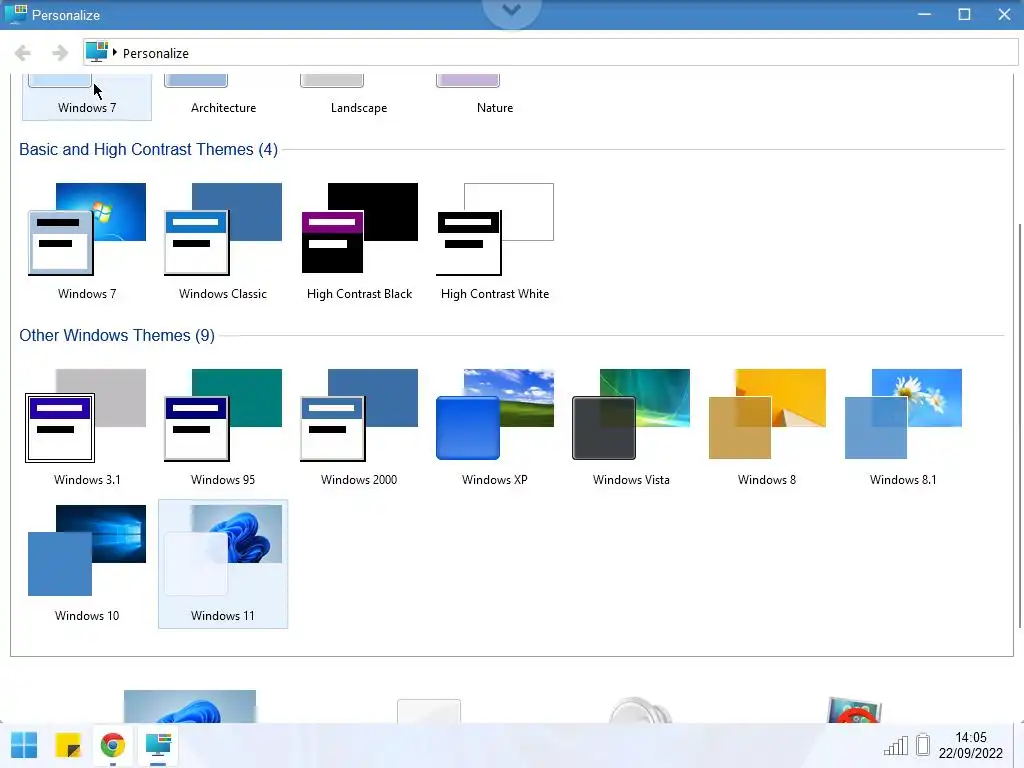
Task: Open the Start menu
Action: [24, 745]
